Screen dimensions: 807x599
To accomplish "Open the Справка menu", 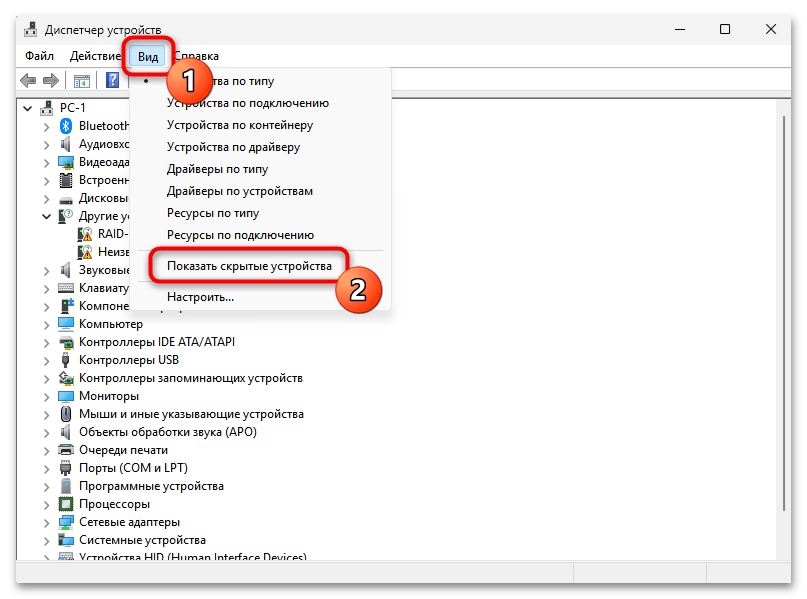I will (197, 56).
